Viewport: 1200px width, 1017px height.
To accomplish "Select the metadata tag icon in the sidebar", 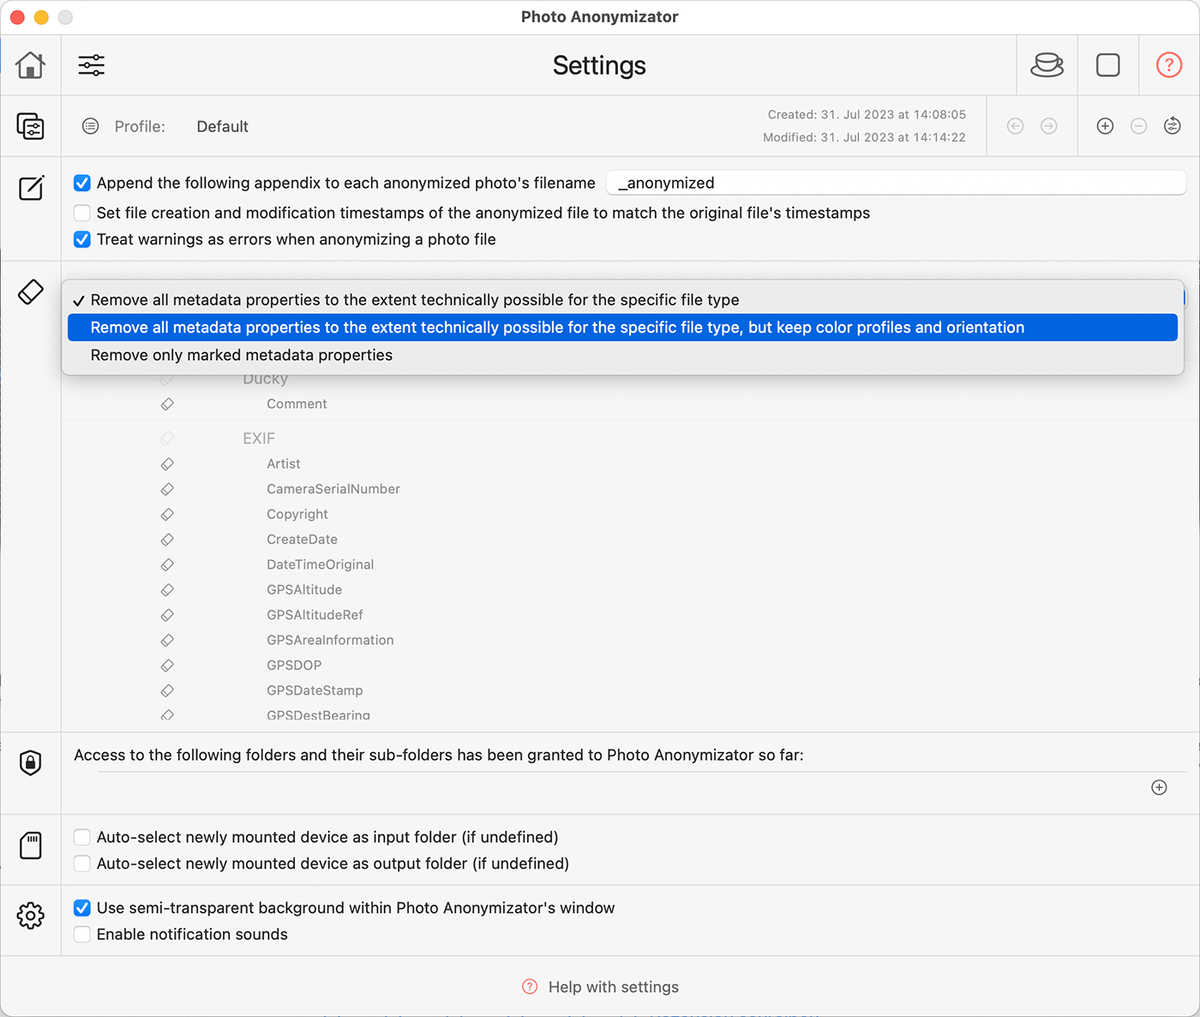I will (30, 291).
